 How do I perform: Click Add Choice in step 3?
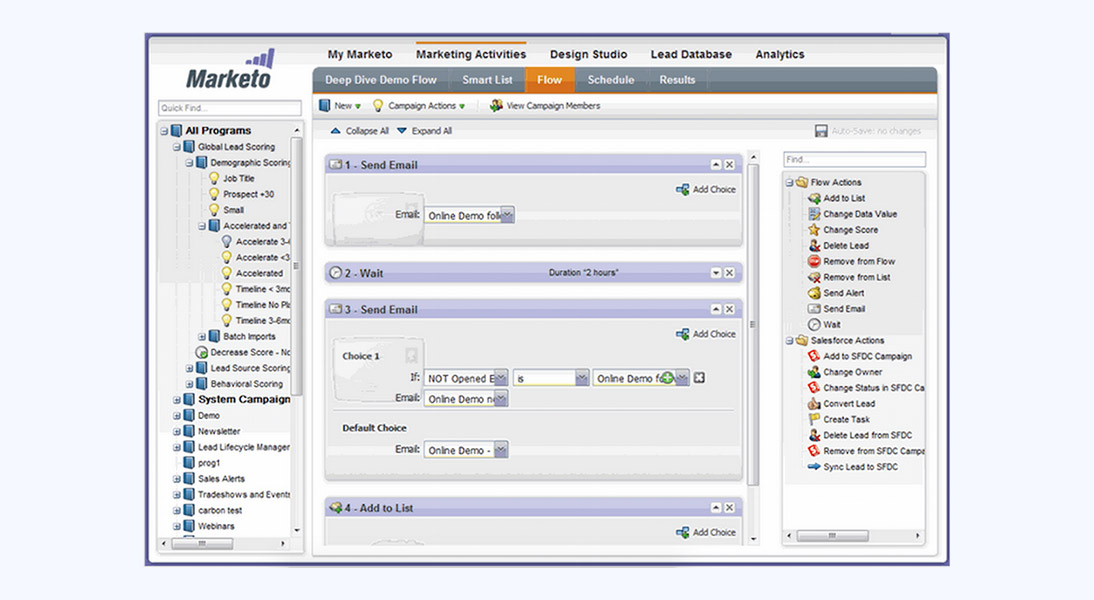tap(706, 334)
